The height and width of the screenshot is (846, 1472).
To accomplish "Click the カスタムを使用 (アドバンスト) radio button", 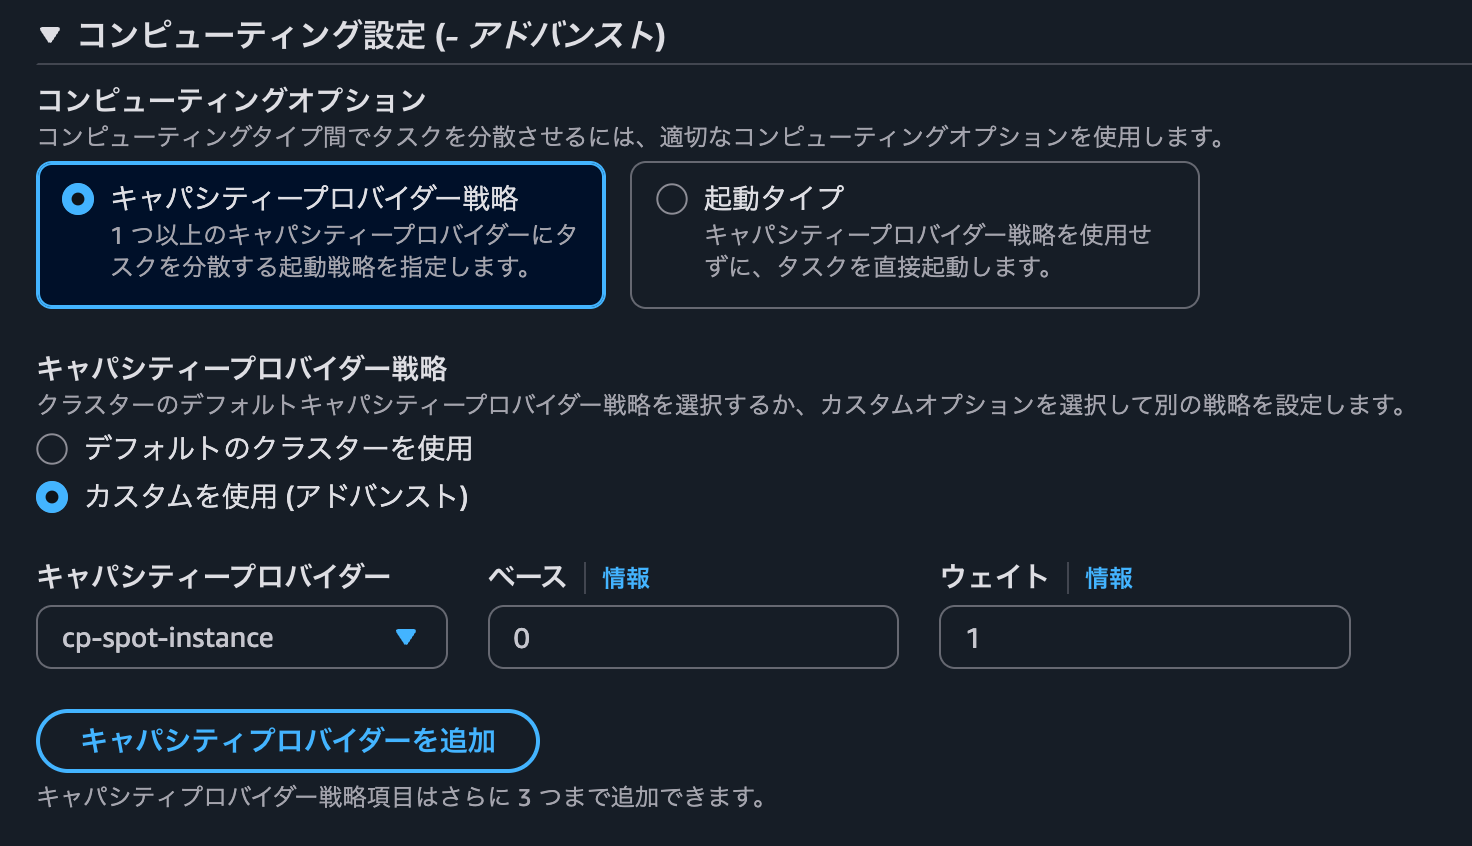I will point(52,497).
